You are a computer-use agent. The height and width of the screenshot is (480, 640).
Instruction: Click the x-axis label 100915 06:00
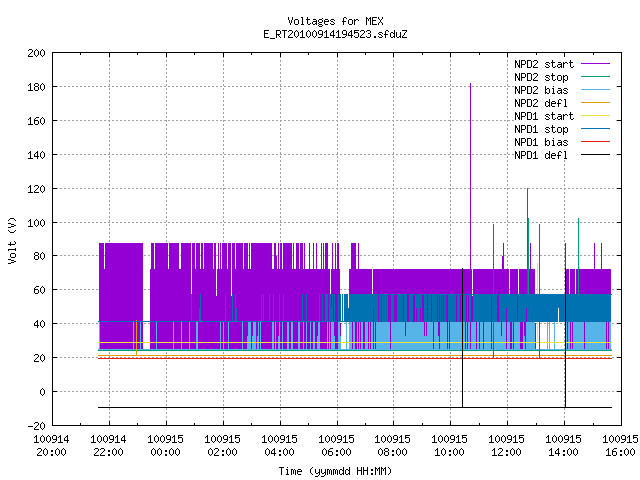(336, 446)
